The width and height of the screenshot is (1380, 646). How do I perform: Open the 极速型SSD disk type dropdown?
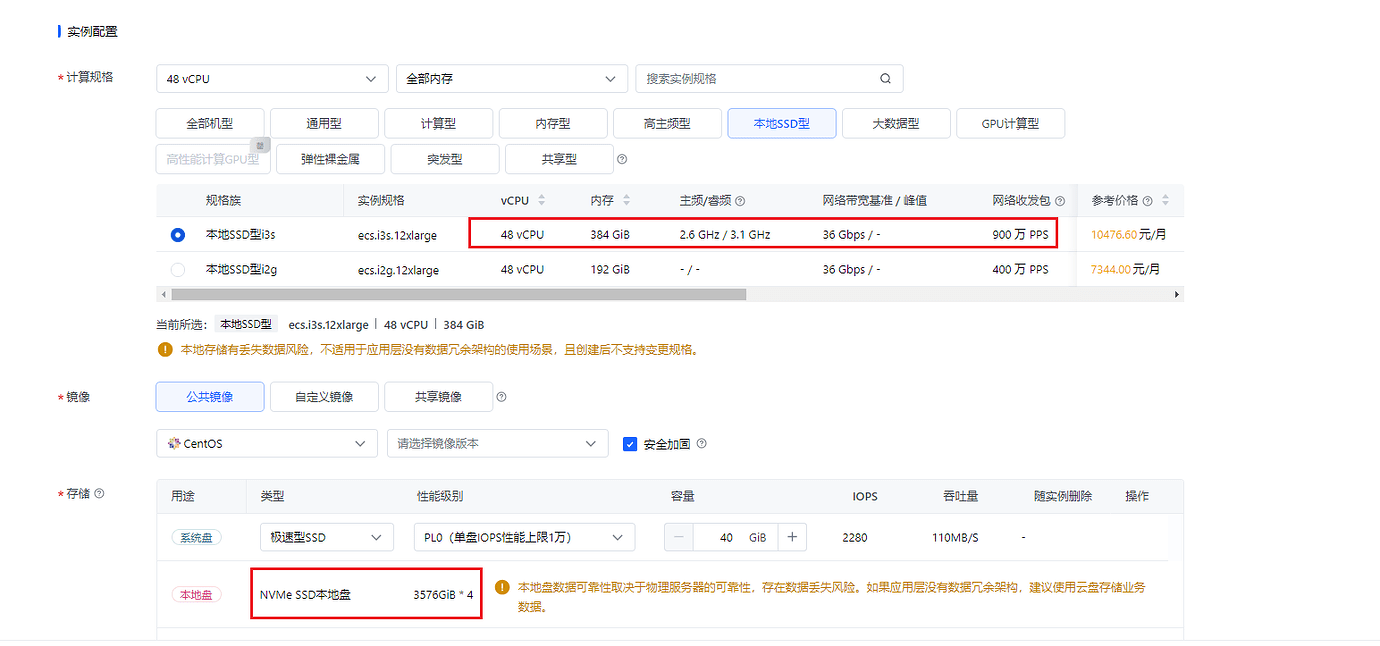(326, 537)
